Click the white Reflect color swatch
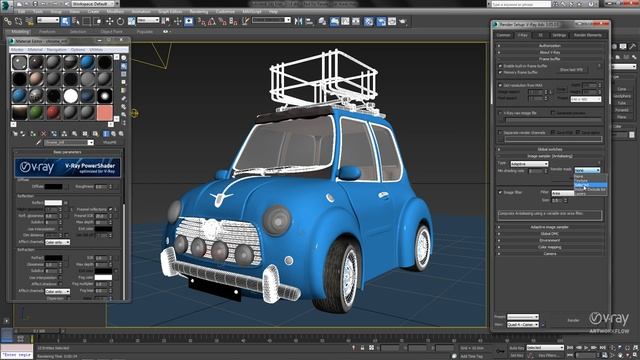 pyautogui.click(x=53, y=202)
